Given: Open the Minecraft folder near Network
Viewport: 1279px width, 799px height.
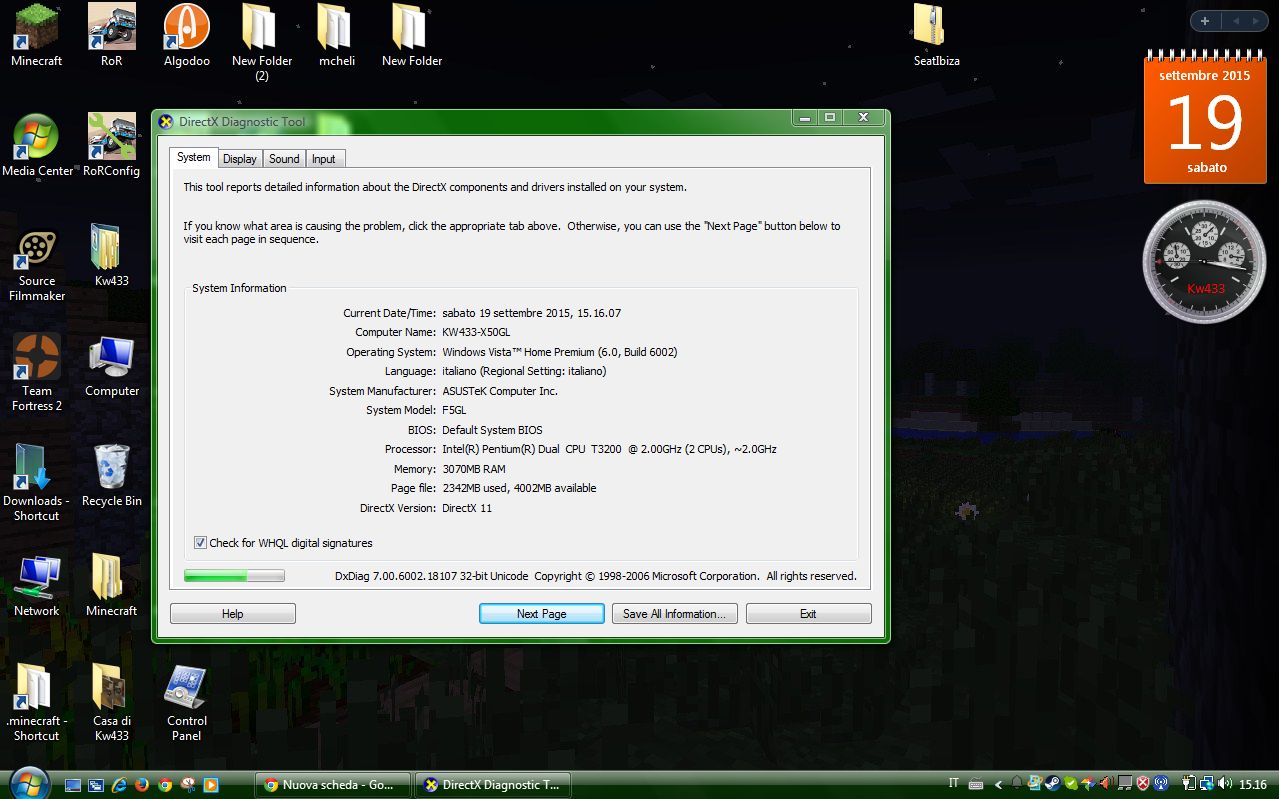Looking at the screenshot, I should [x=111, y=585].
